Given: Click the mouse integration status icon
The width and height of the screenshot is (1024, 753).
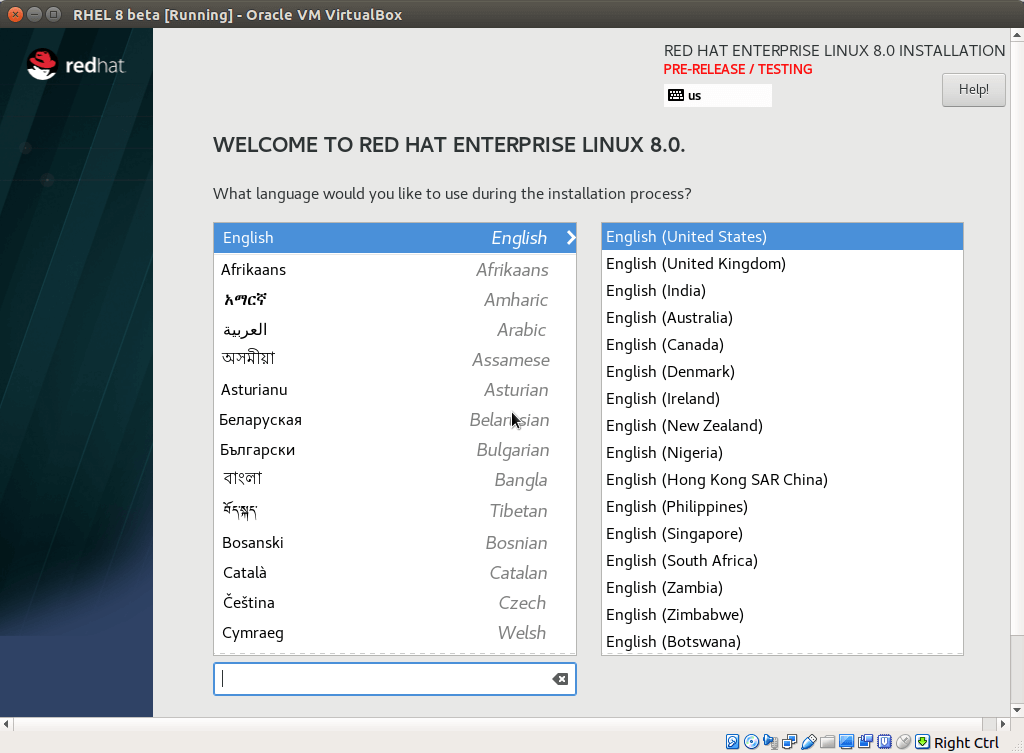Looking at the screenshot, I should (x=904, y=742).
